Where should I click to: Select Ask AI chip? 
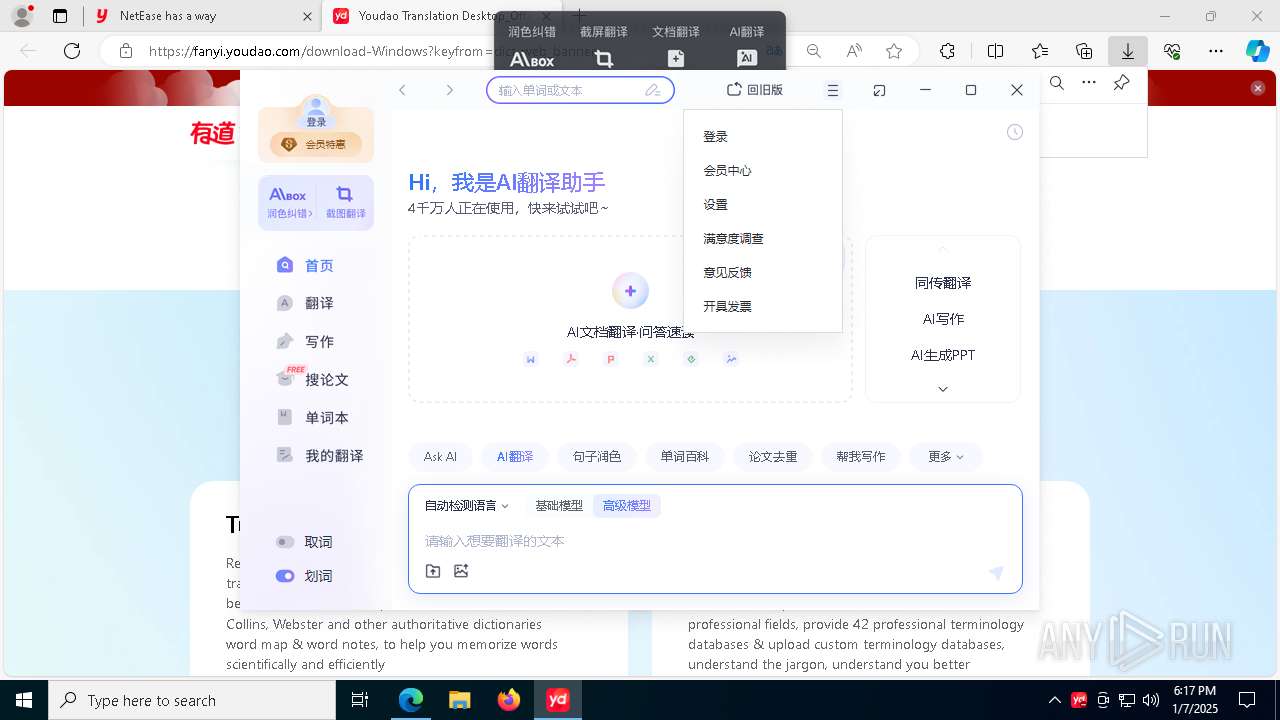(x=440, y=456)
